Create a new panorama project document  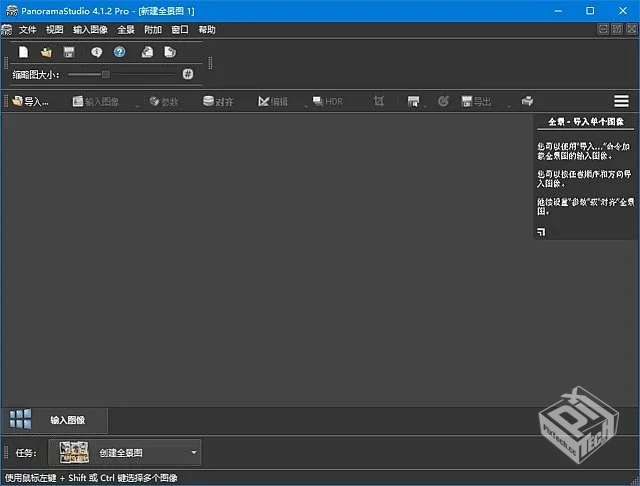23,52
